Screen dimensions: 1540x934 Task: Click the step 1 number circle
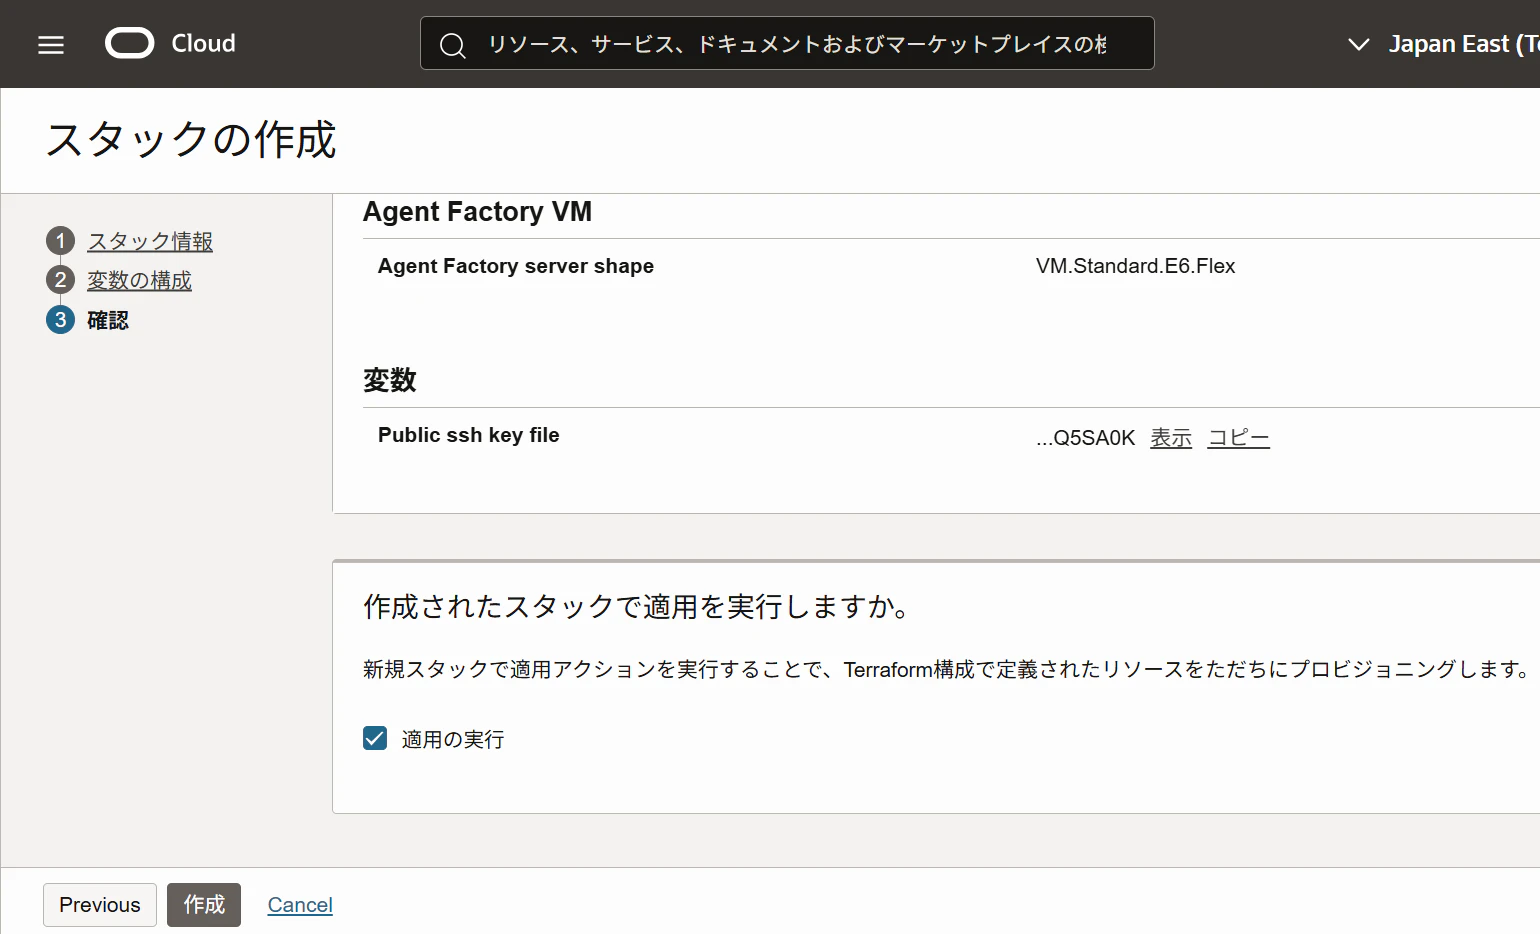coord(60,241)
